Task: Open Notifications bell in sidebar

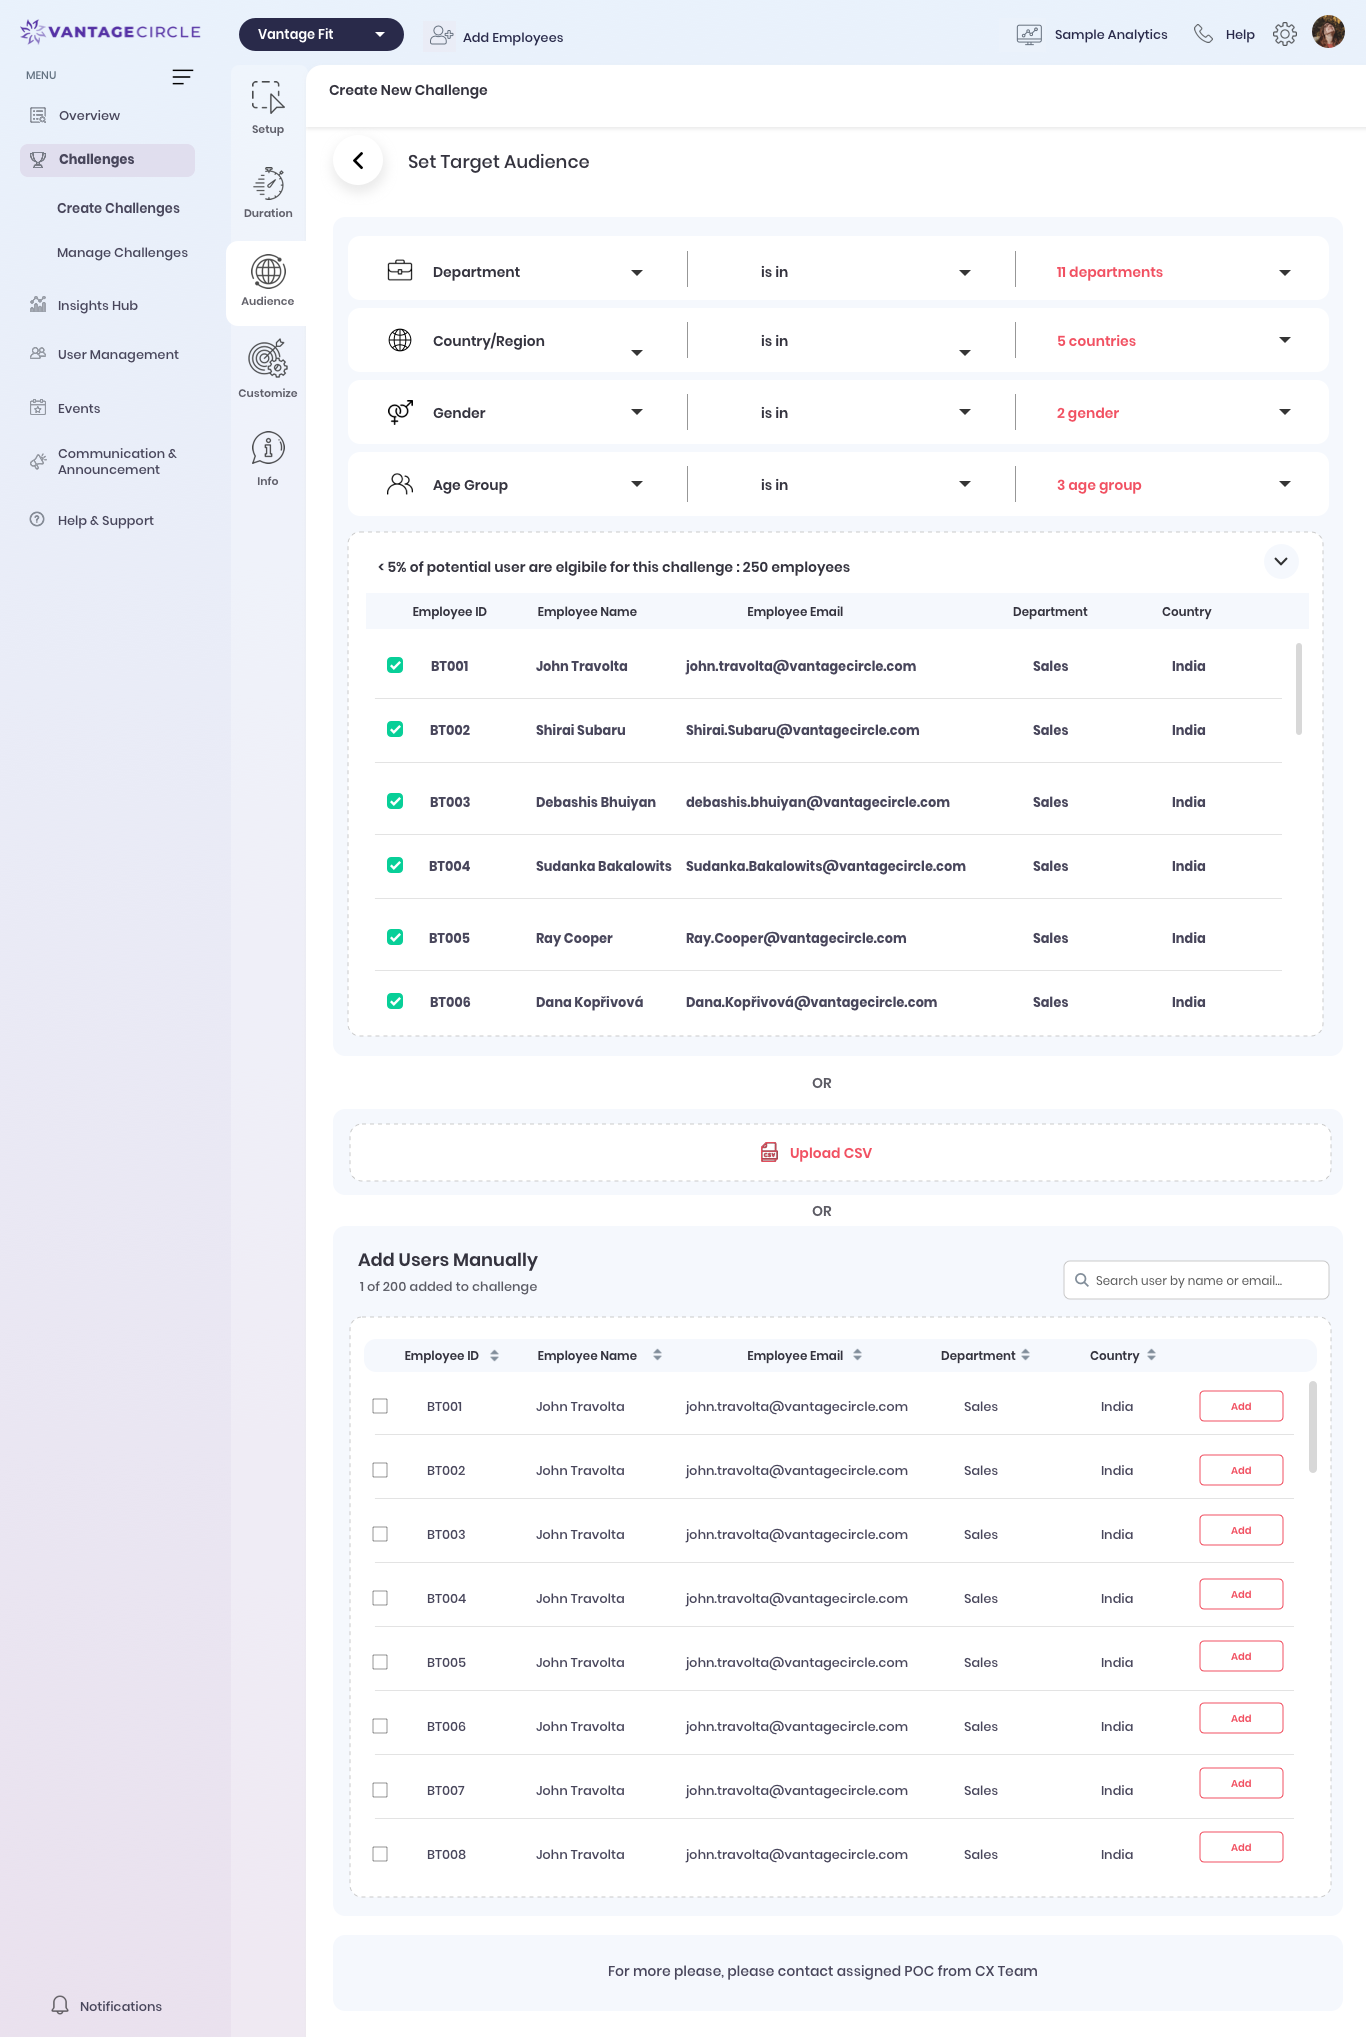Action: point(61,2005)
